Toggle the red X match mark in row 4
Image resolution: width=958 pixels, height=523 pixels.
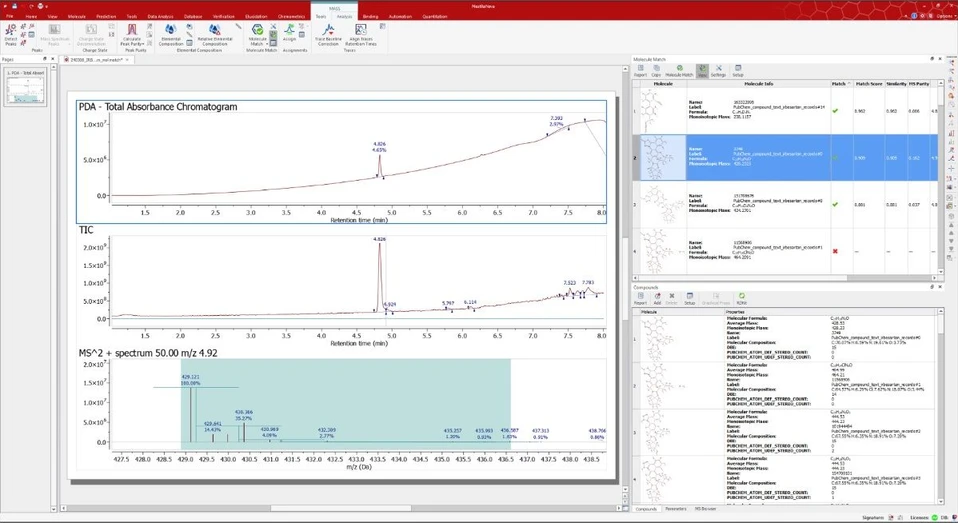click(835, 251)
